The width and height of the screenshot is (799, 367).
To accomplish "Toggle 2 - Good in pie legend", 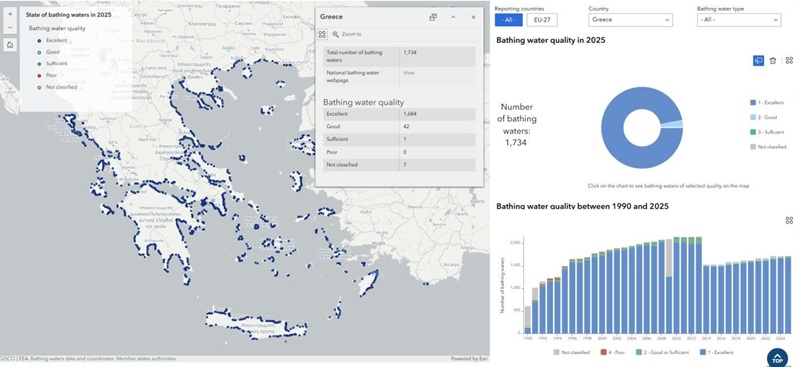I will [x=763, y=117].
